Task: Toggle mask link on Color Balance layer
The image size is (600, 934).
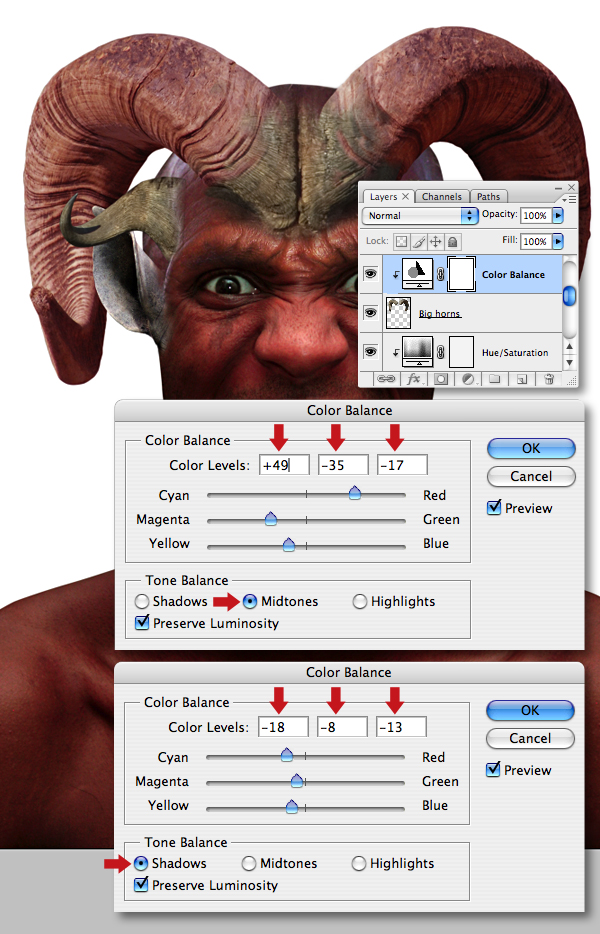Action: [x=440, y=275]
